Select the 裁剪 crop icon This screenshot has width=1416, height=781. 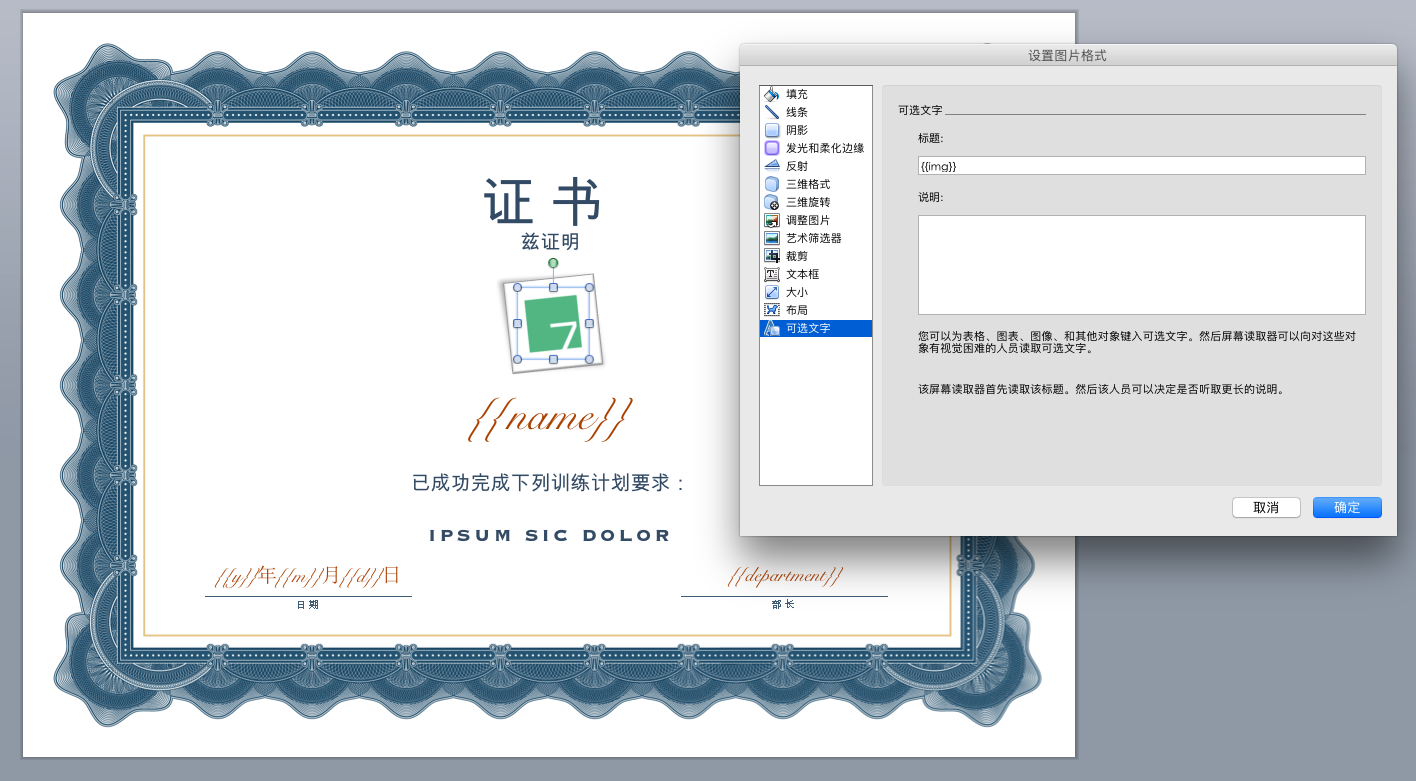771,256
